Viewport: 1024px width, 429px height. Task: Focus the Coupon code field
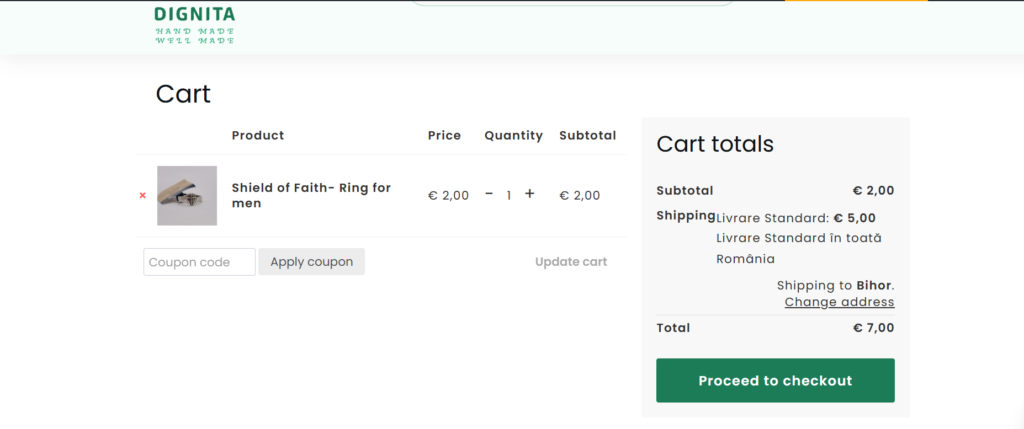(199, 262)
